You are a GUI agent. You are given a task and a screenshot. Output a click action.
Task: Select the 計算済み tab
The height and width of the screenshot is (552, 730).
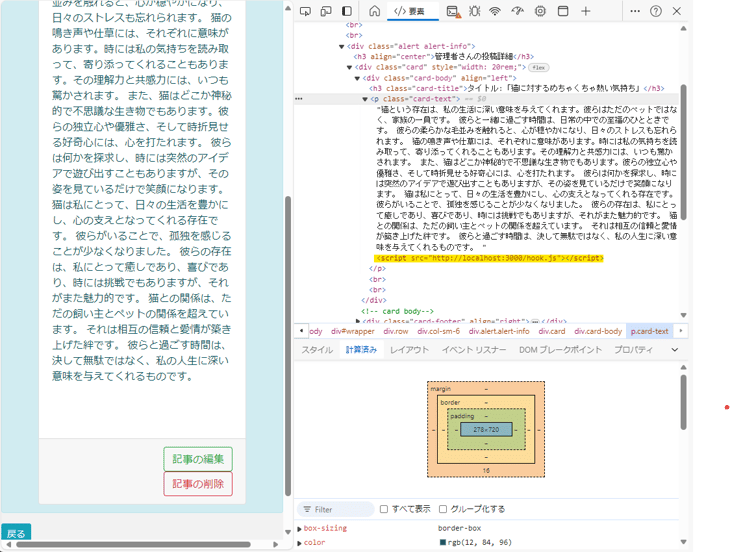tap(361, 350)
